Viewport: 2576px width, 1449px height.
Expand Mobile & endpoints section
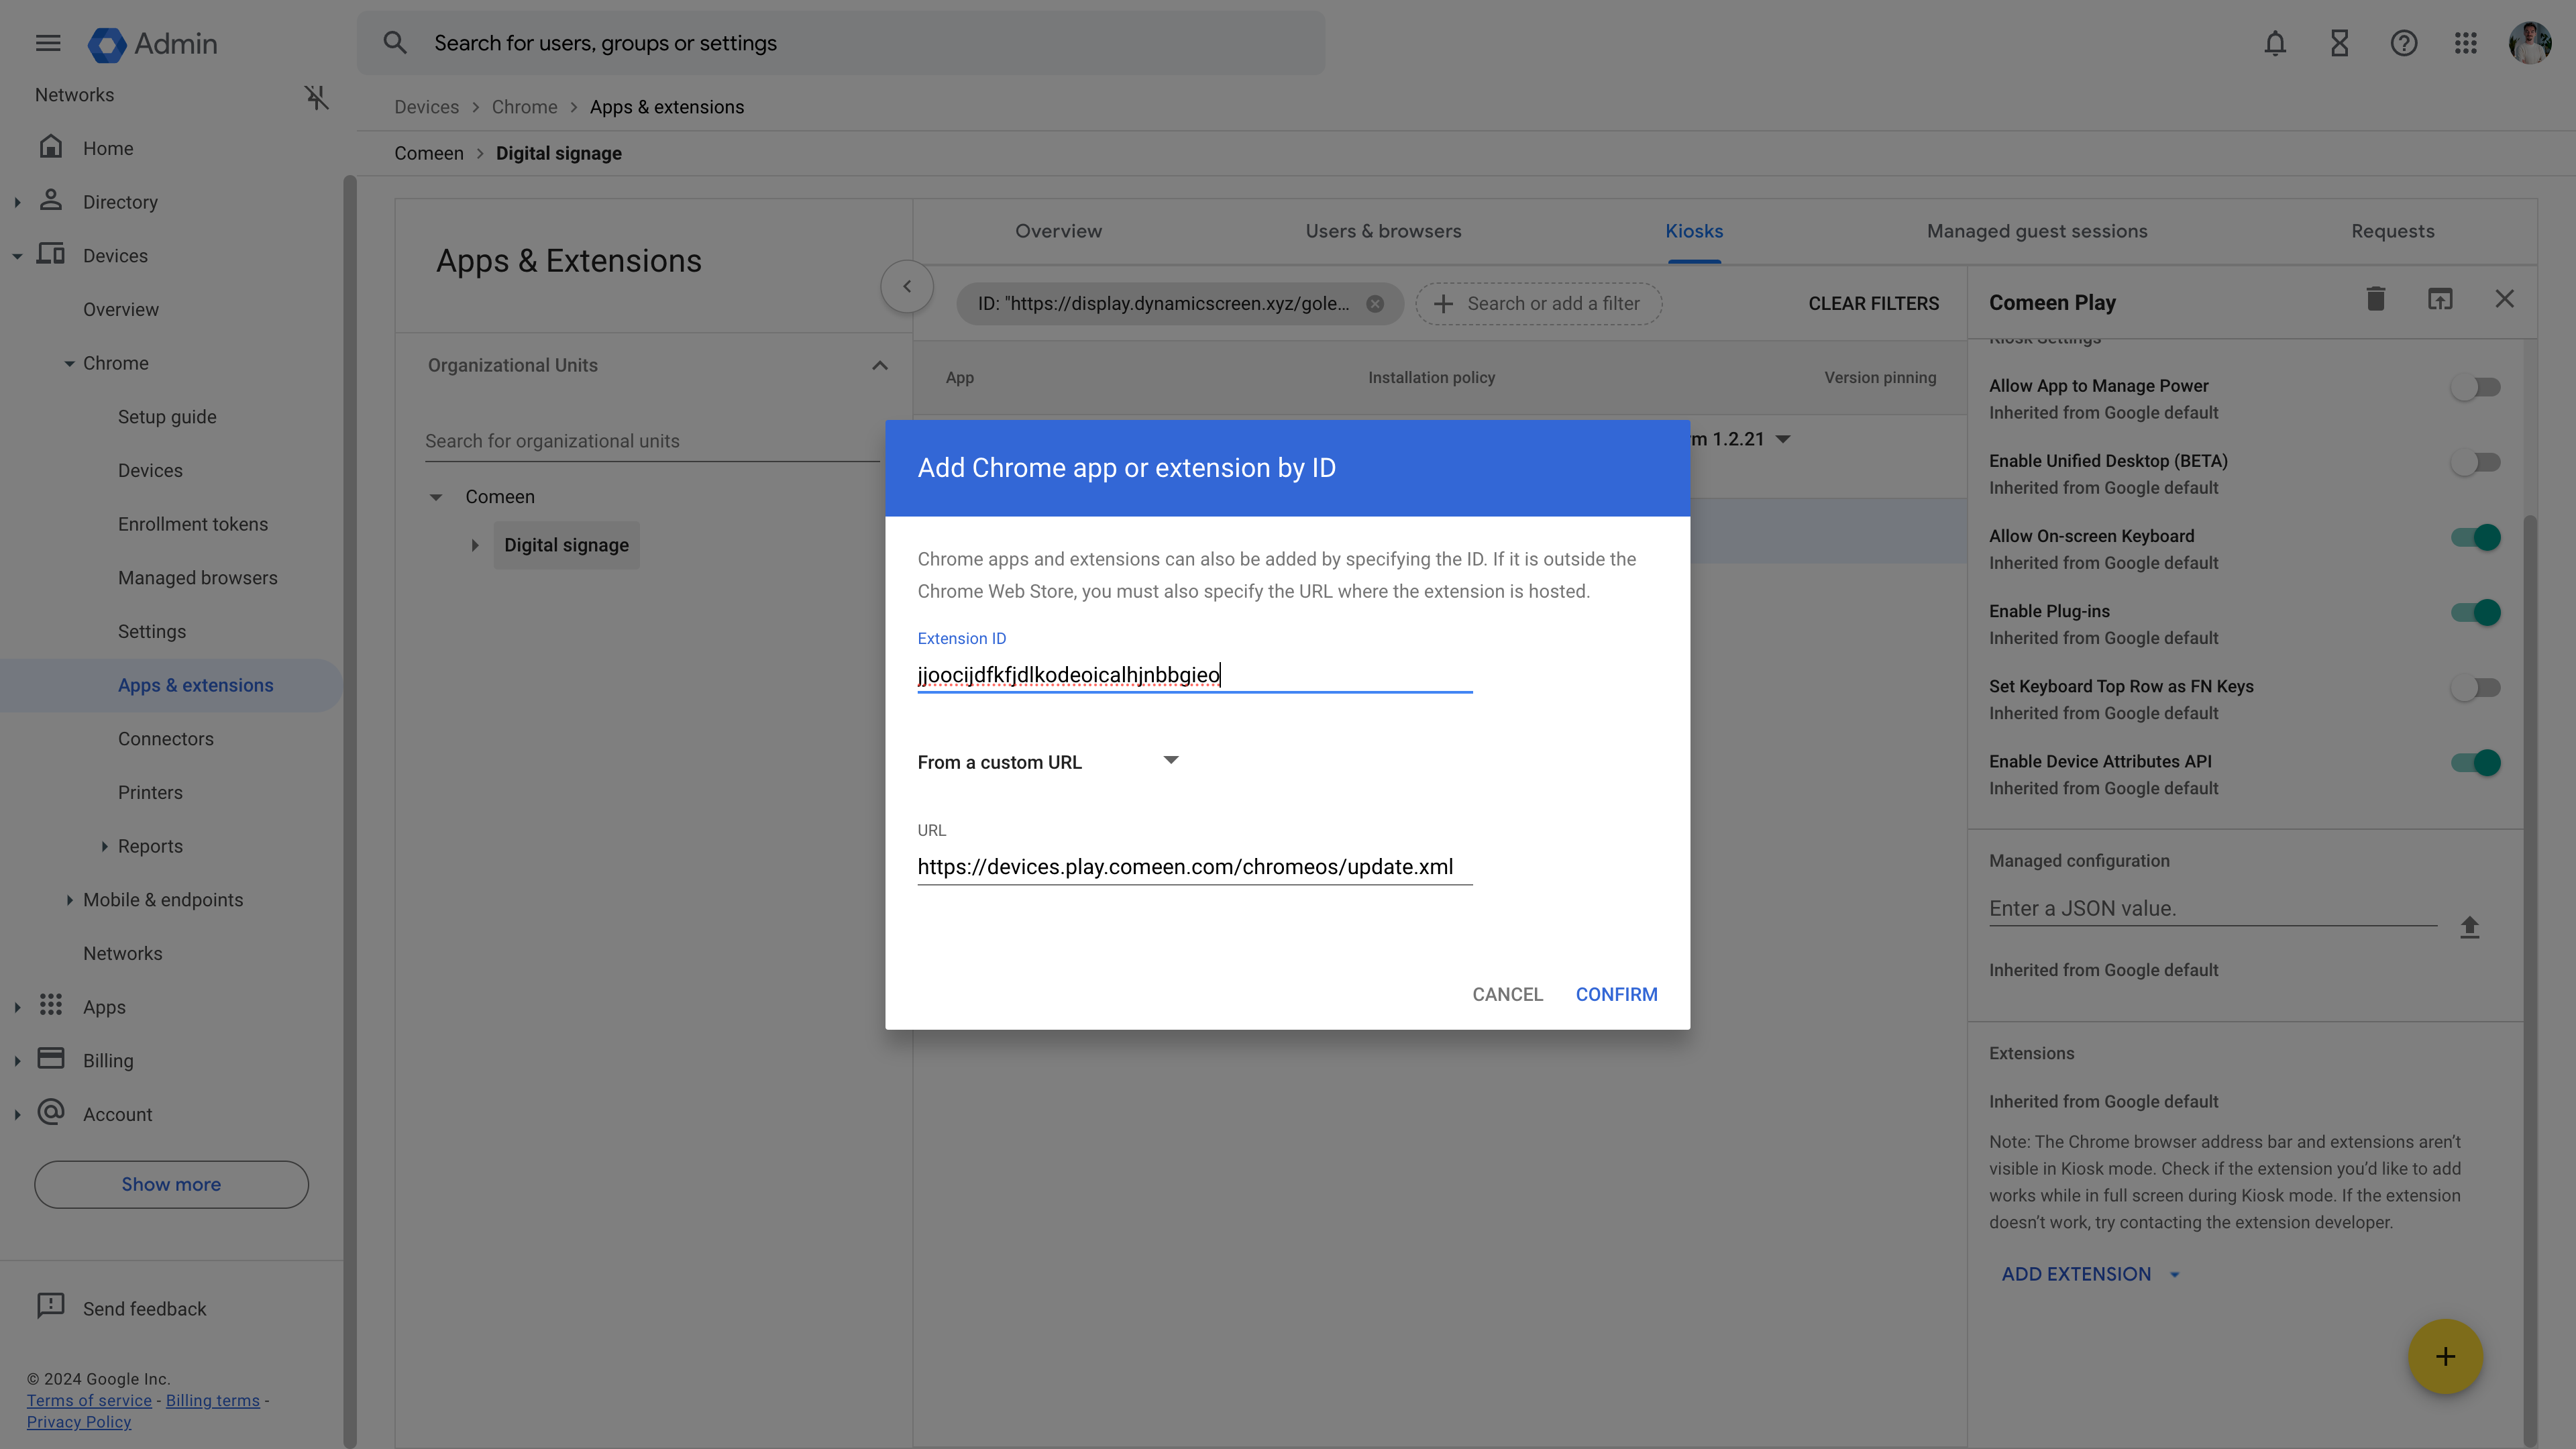(x=69, y=900)
